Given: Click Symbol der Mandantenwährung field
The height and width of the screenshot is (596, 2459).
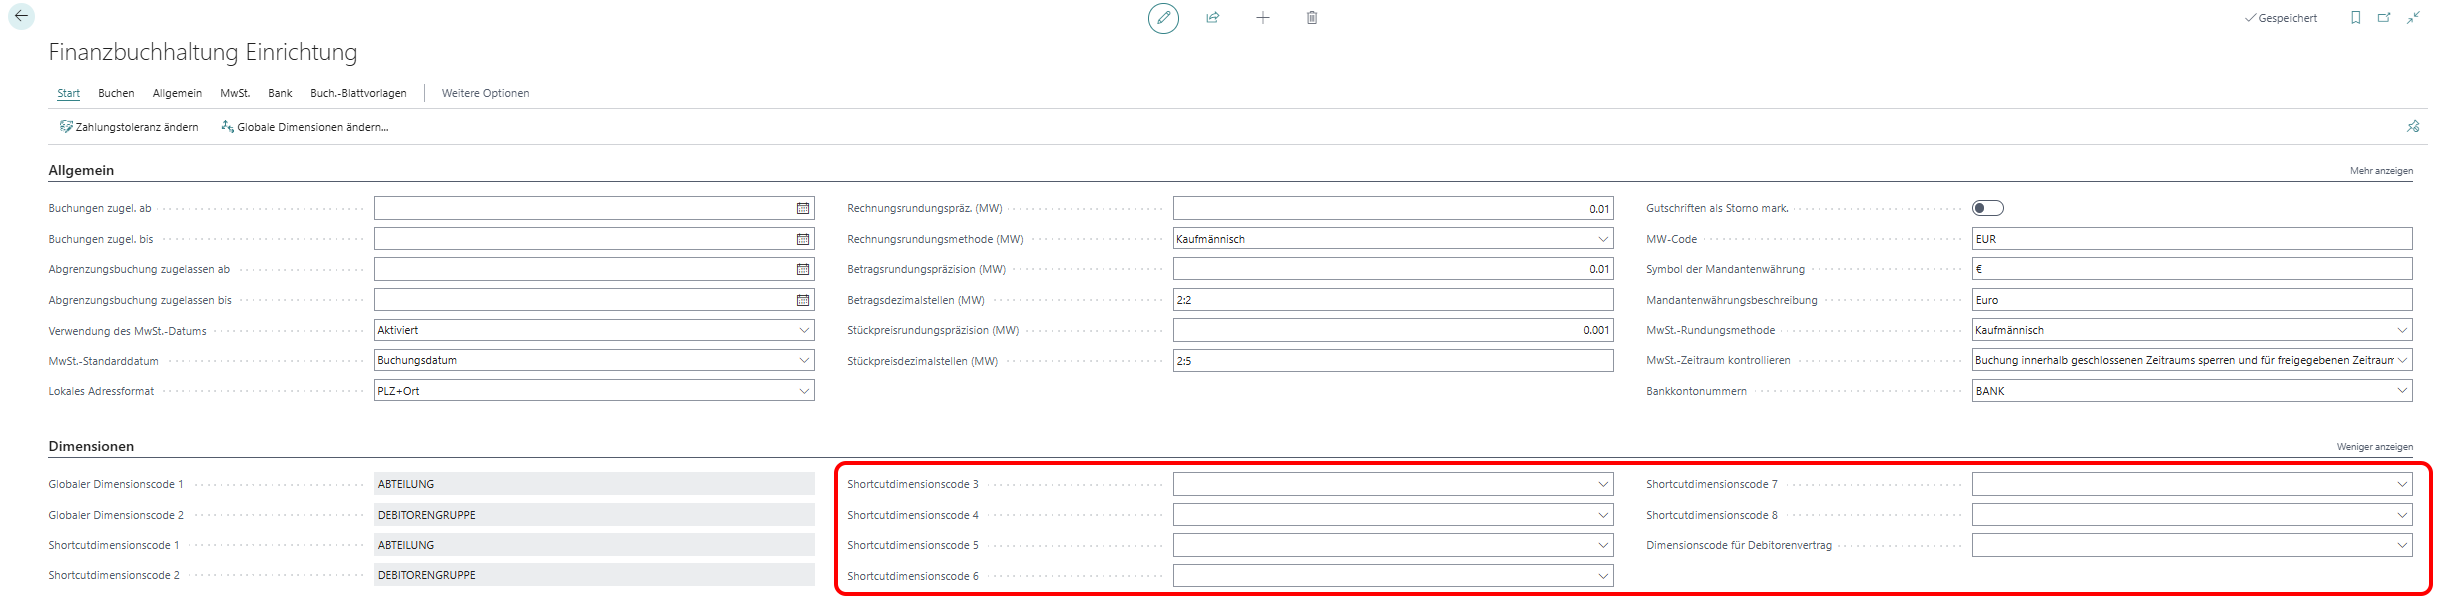Looking at the screenshot, I should point(2192,269).
